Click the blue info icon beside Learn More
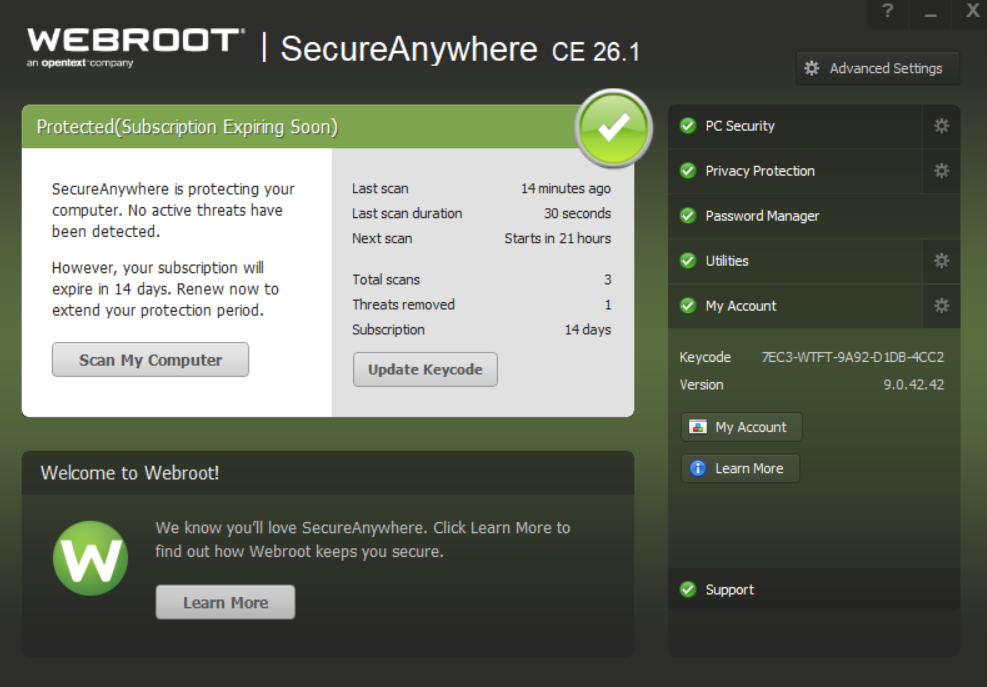987x687 pixels. point(697,468)
